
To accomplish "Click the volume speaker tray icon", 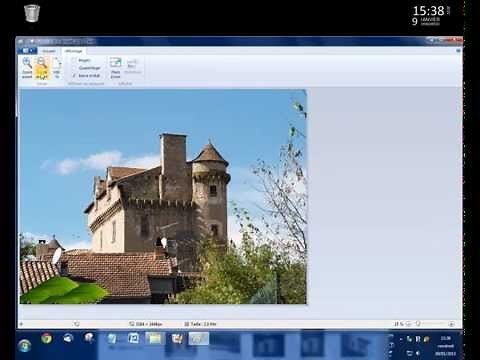I will (x=418, y=353).
